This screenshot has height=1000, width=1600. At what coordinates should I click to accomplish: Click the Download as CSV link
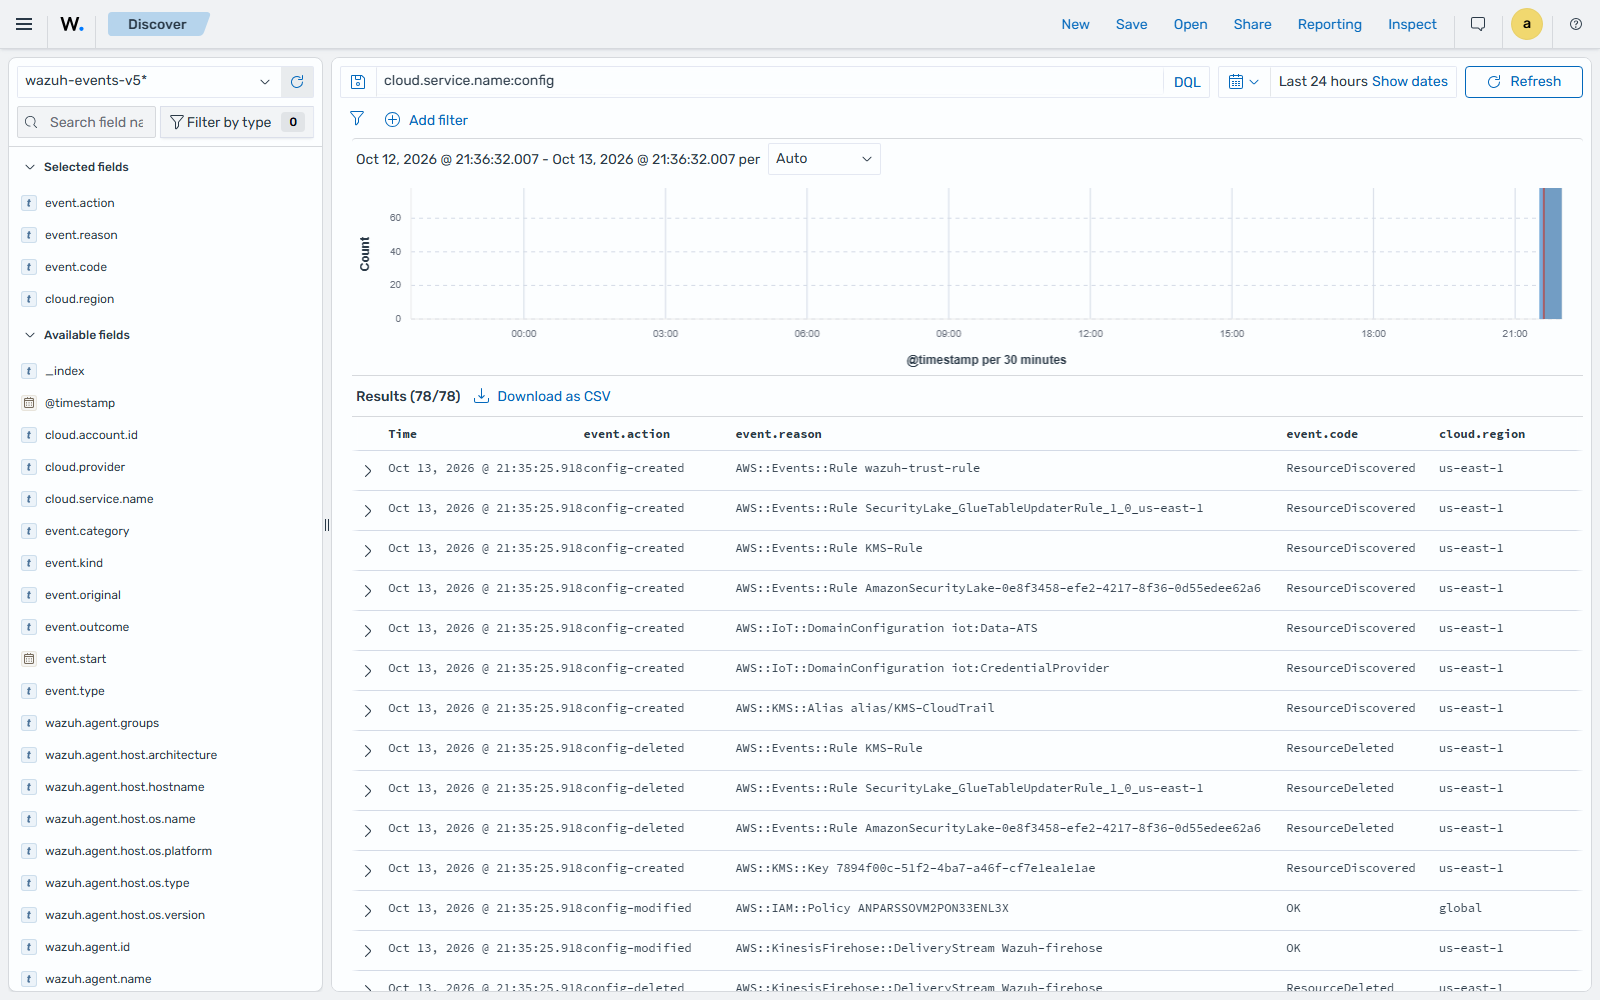[554, 396]
